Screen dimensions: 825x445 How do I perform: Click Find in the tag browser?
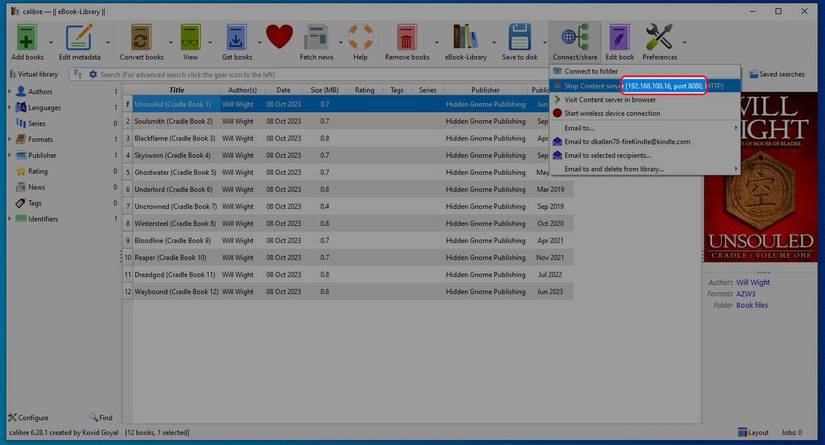coord(101,418)
